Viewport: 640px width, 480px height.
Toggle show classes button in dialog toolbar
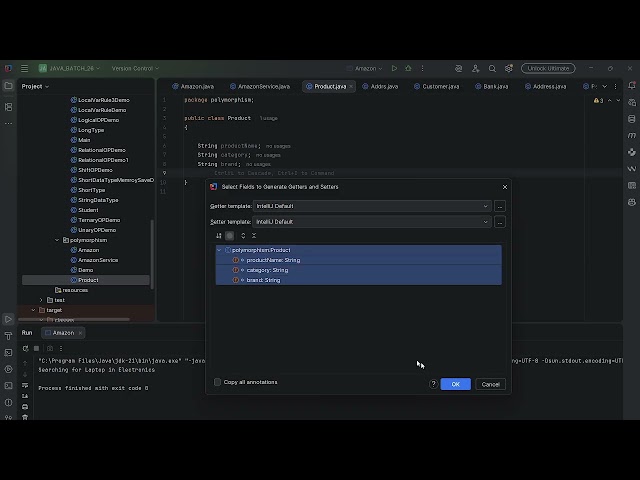pos(230,236)
